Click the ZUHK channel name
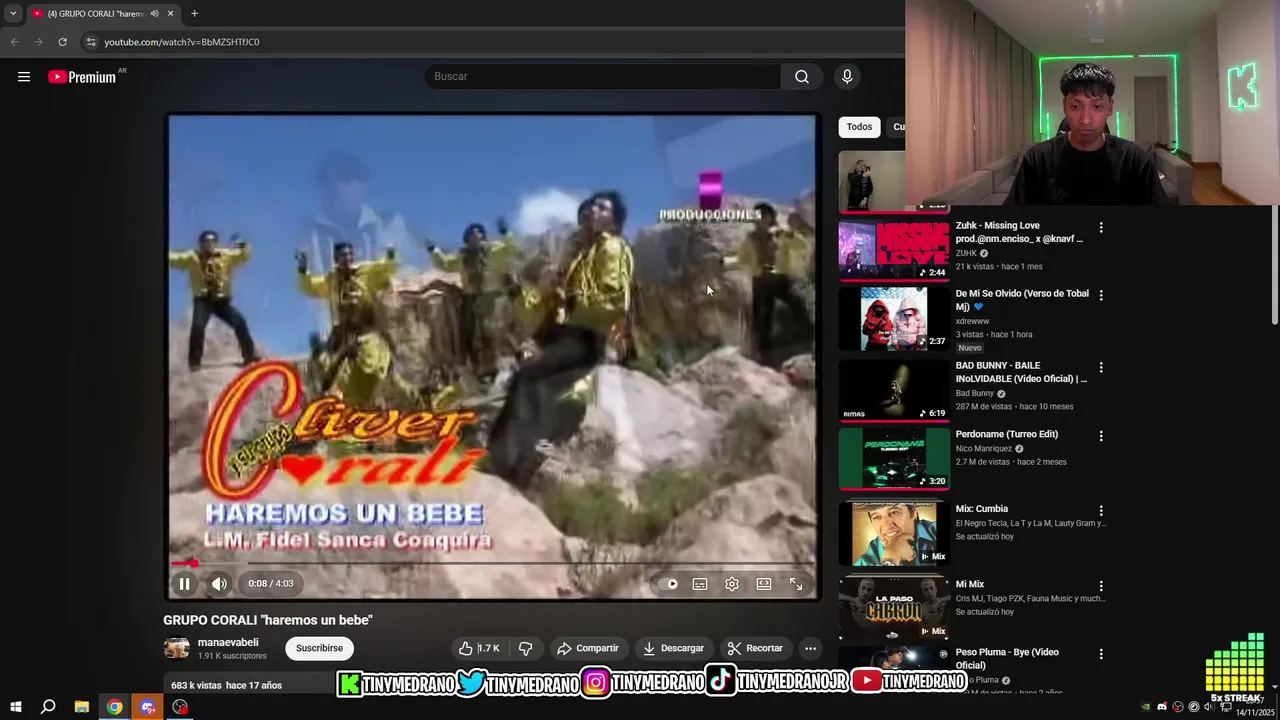The width and height of the screenshot is (1280, 720). (965, 254)
